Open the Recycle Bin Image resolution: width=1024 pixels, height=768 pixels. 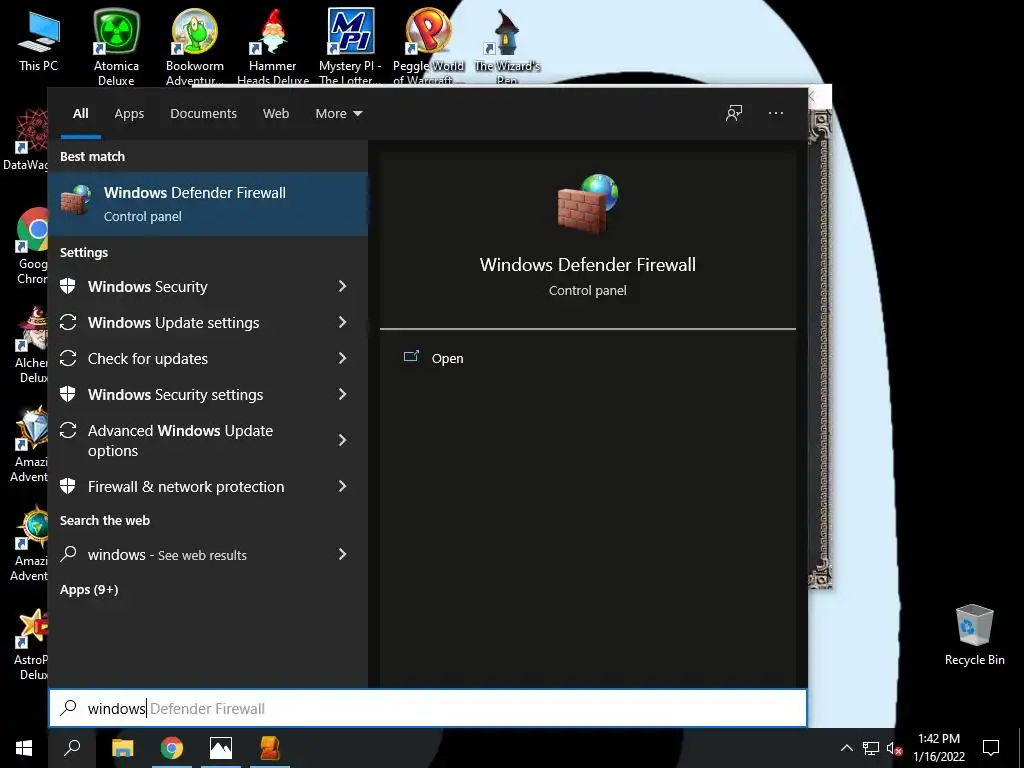click(x=974, y=635)
